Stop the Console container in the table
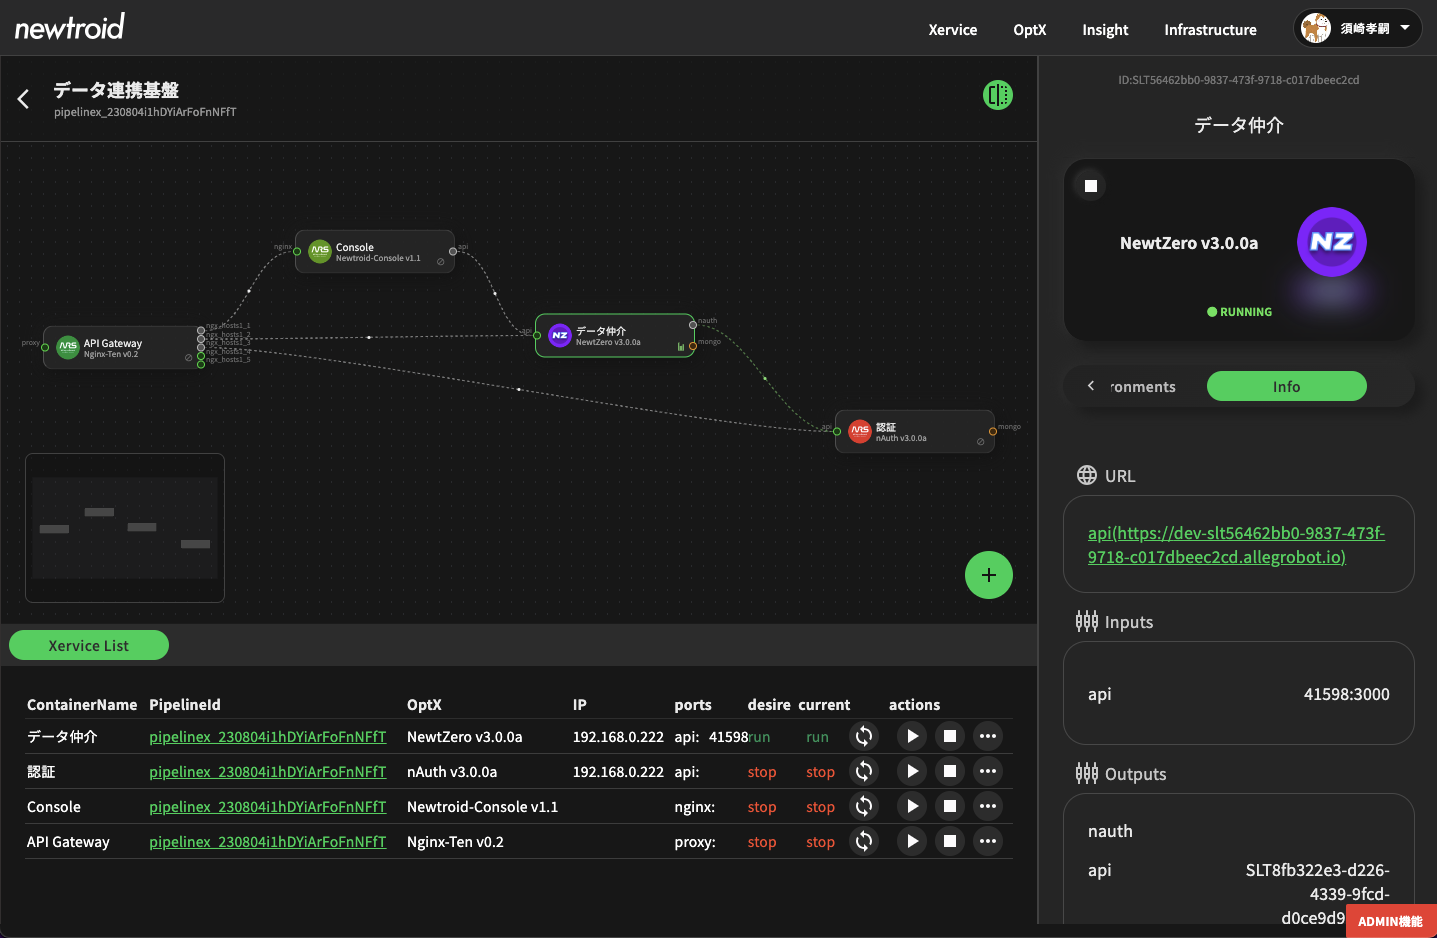 tap(950, 806)
